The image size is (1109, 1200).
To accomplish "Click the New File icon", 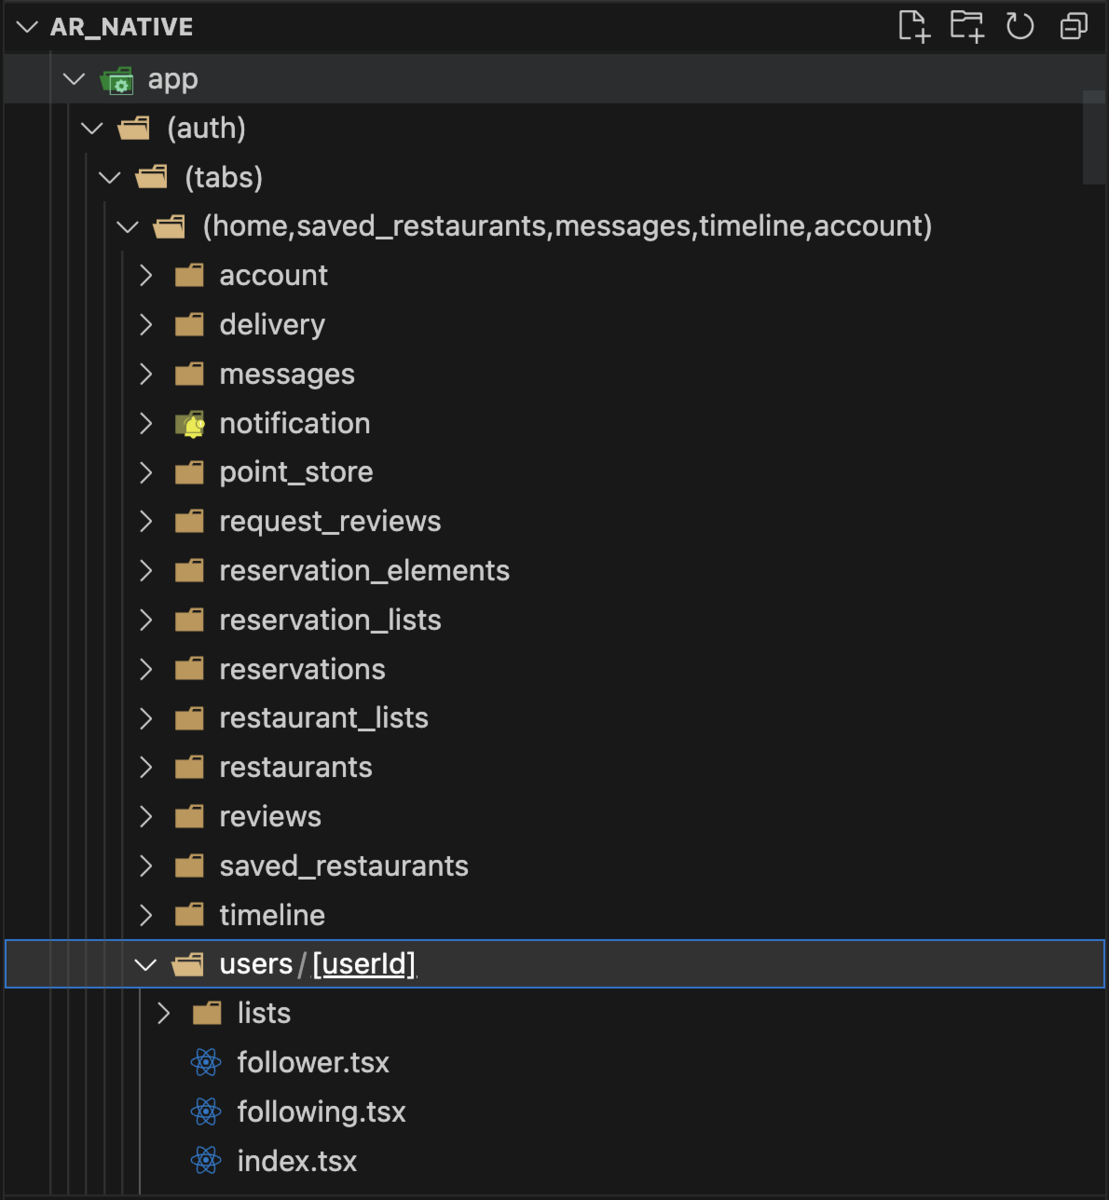I will pyautogui.click(x=913, y=27).
